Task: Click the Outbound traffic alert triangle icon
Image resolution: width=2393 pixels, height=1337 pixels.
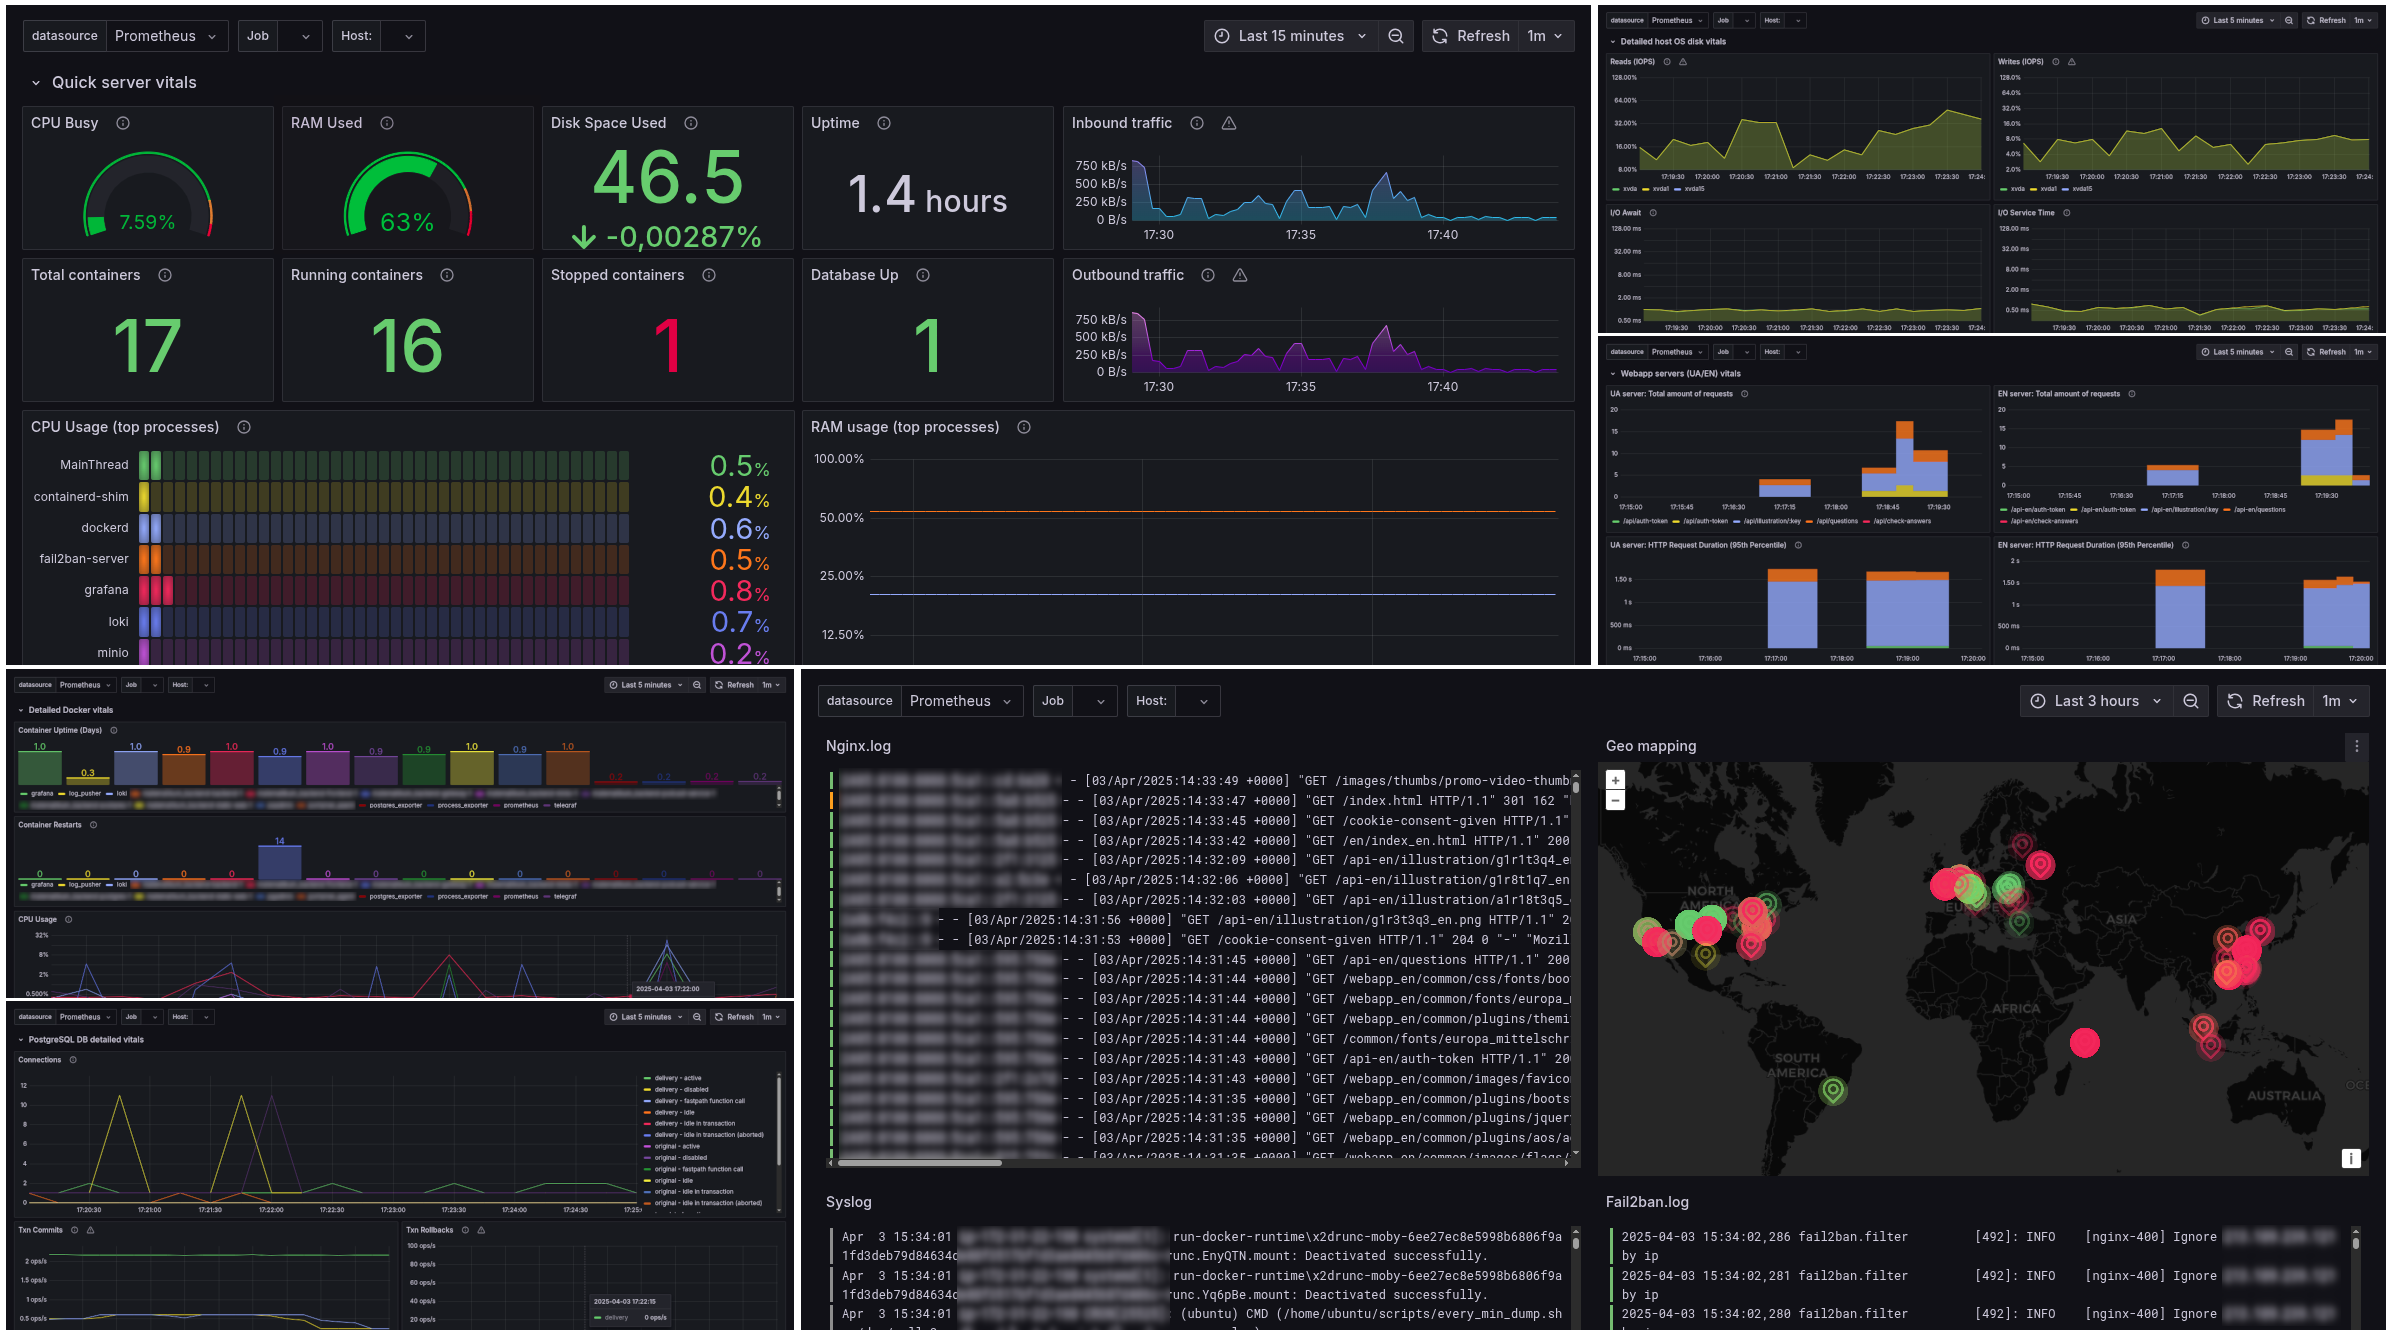Action: point(1240,275)
